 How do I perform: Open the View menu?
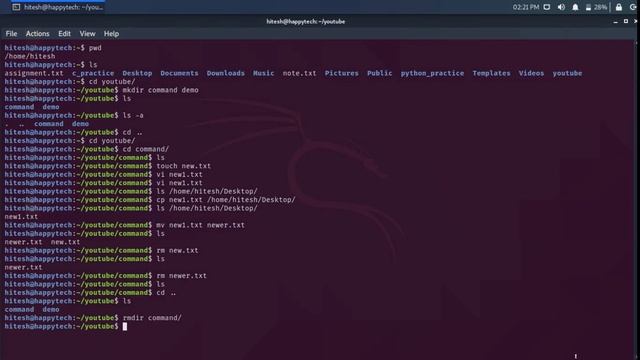pos(87,34)
